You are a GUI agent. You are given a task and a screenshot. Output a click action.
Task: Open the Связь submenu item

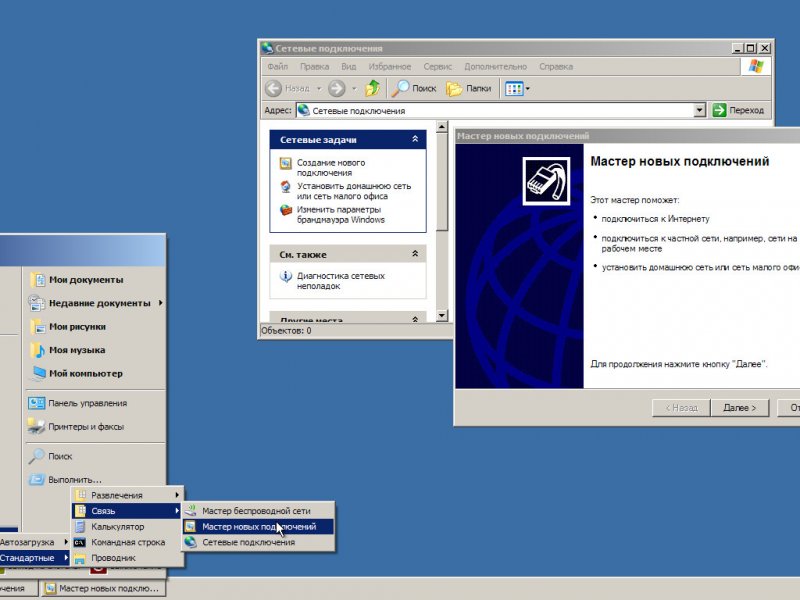(x=128, y=511)
